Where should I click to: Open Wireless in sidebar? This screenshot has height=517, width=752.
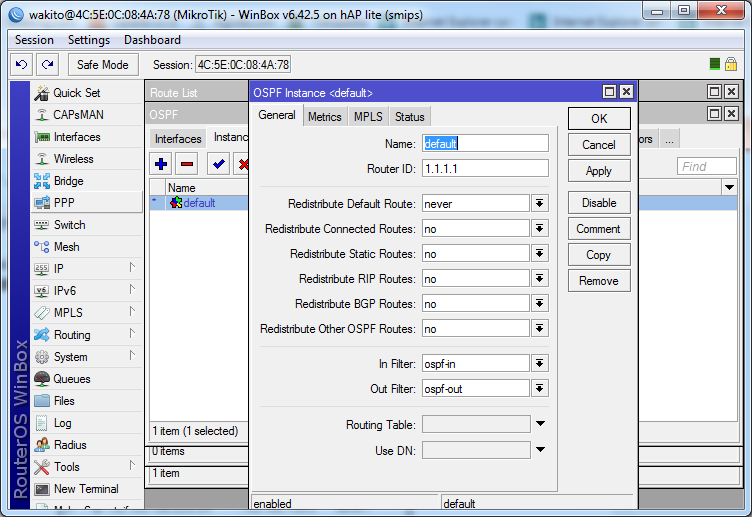click(87, 159)
